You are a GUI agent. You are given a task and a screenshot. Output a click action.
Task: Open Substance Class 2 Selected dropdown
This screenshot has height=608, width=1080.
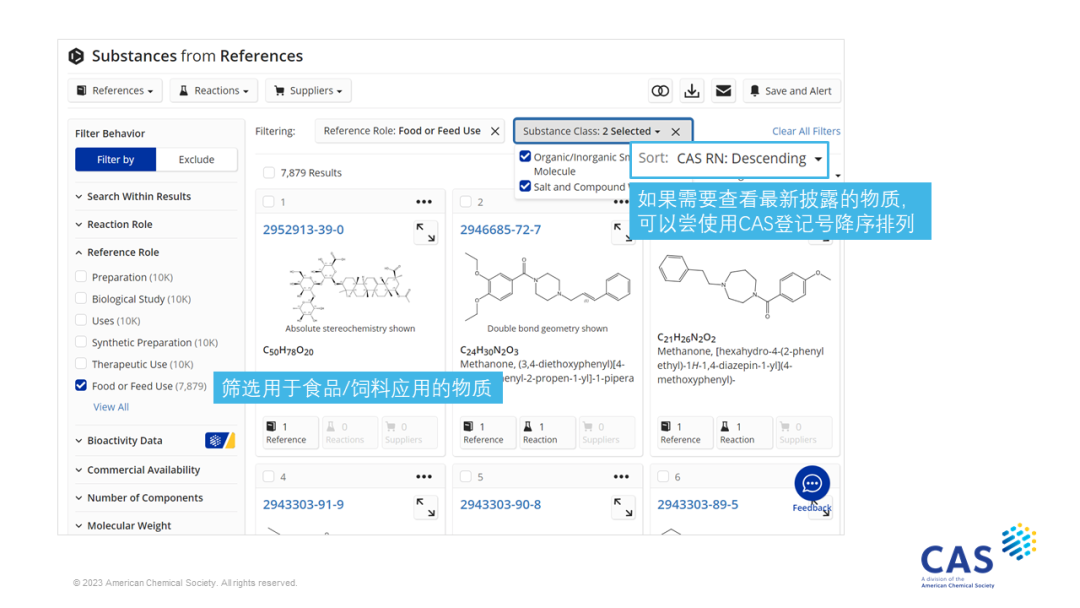[591, 132]
